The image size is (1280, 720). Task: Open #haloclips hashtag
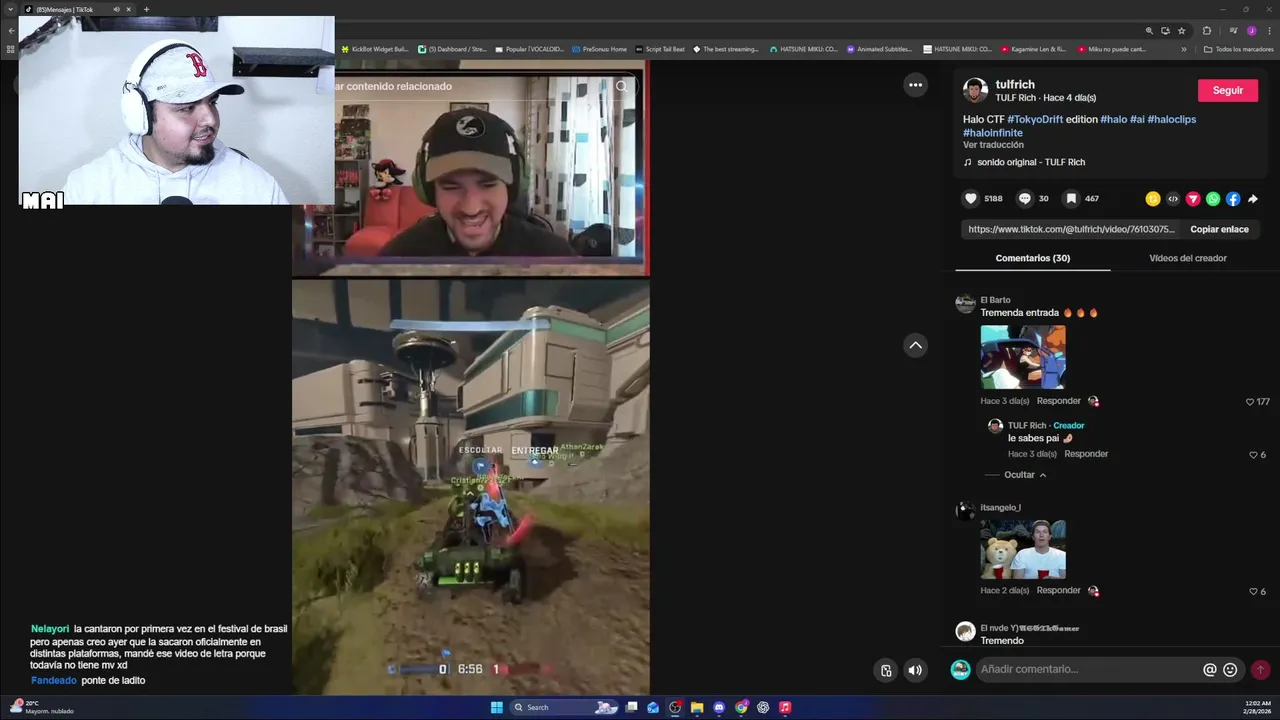1172,119
